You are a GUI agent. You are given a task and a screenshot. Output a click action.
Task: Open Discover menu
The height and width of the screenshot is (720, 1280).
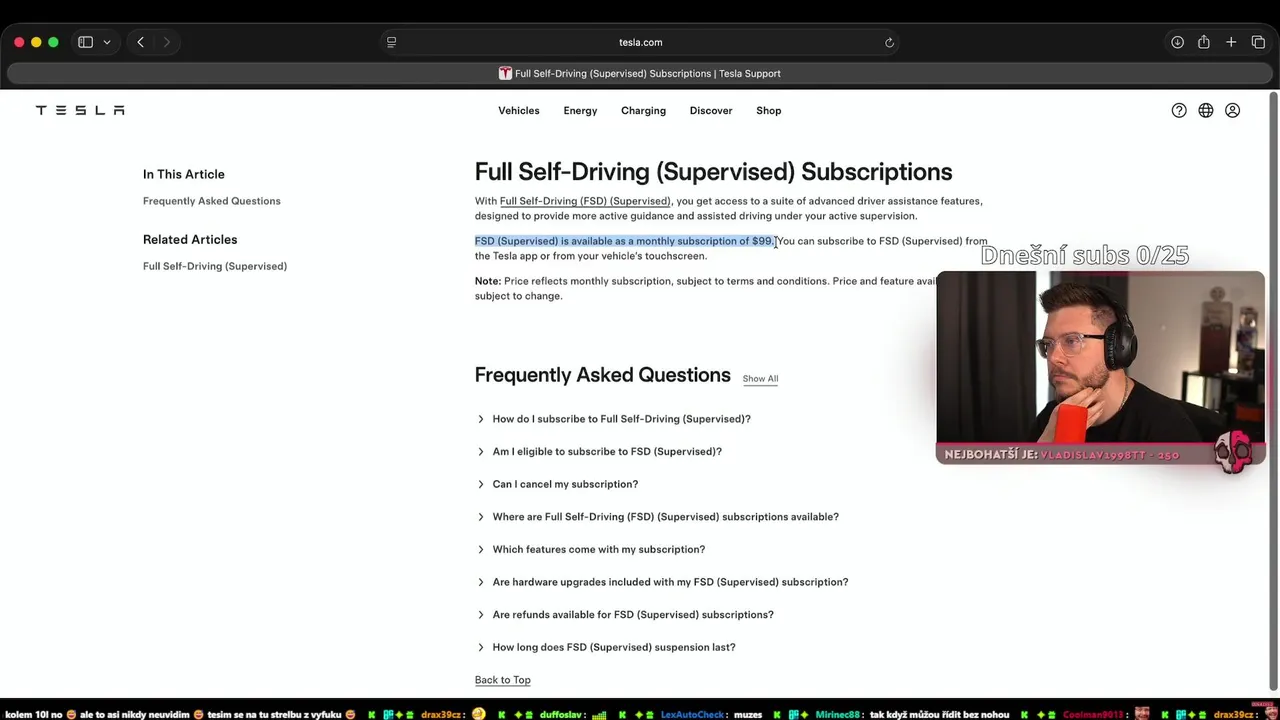(x=711, y=110)
